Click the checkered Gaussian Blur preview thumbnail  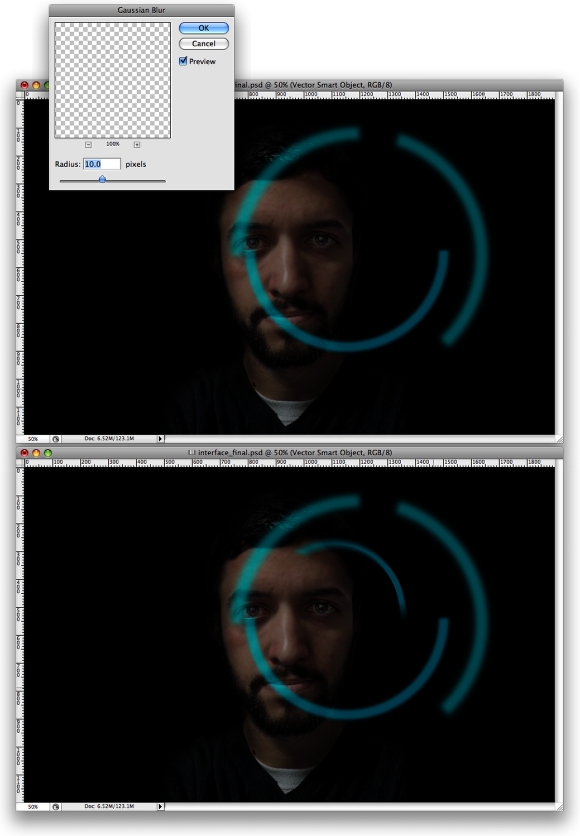(112, 80)
